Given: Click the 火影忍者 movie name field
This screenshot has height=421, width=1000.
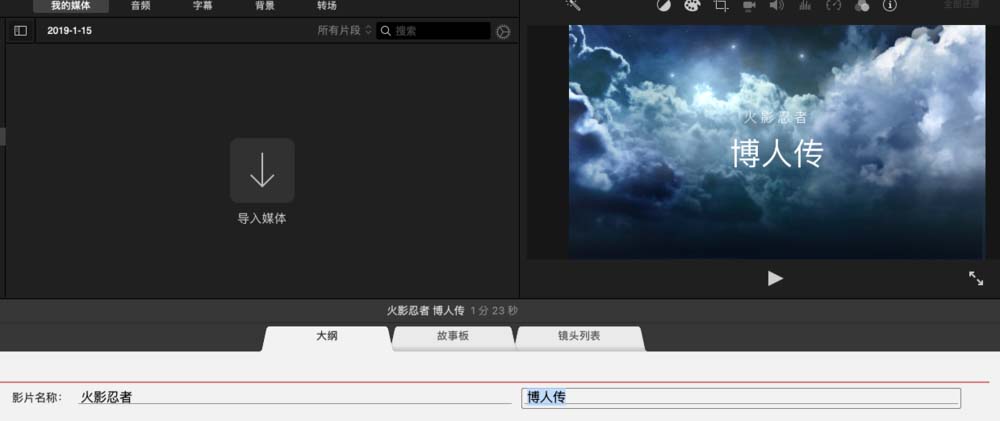Looking at the screenshot, I should click(x=295, y=397).
